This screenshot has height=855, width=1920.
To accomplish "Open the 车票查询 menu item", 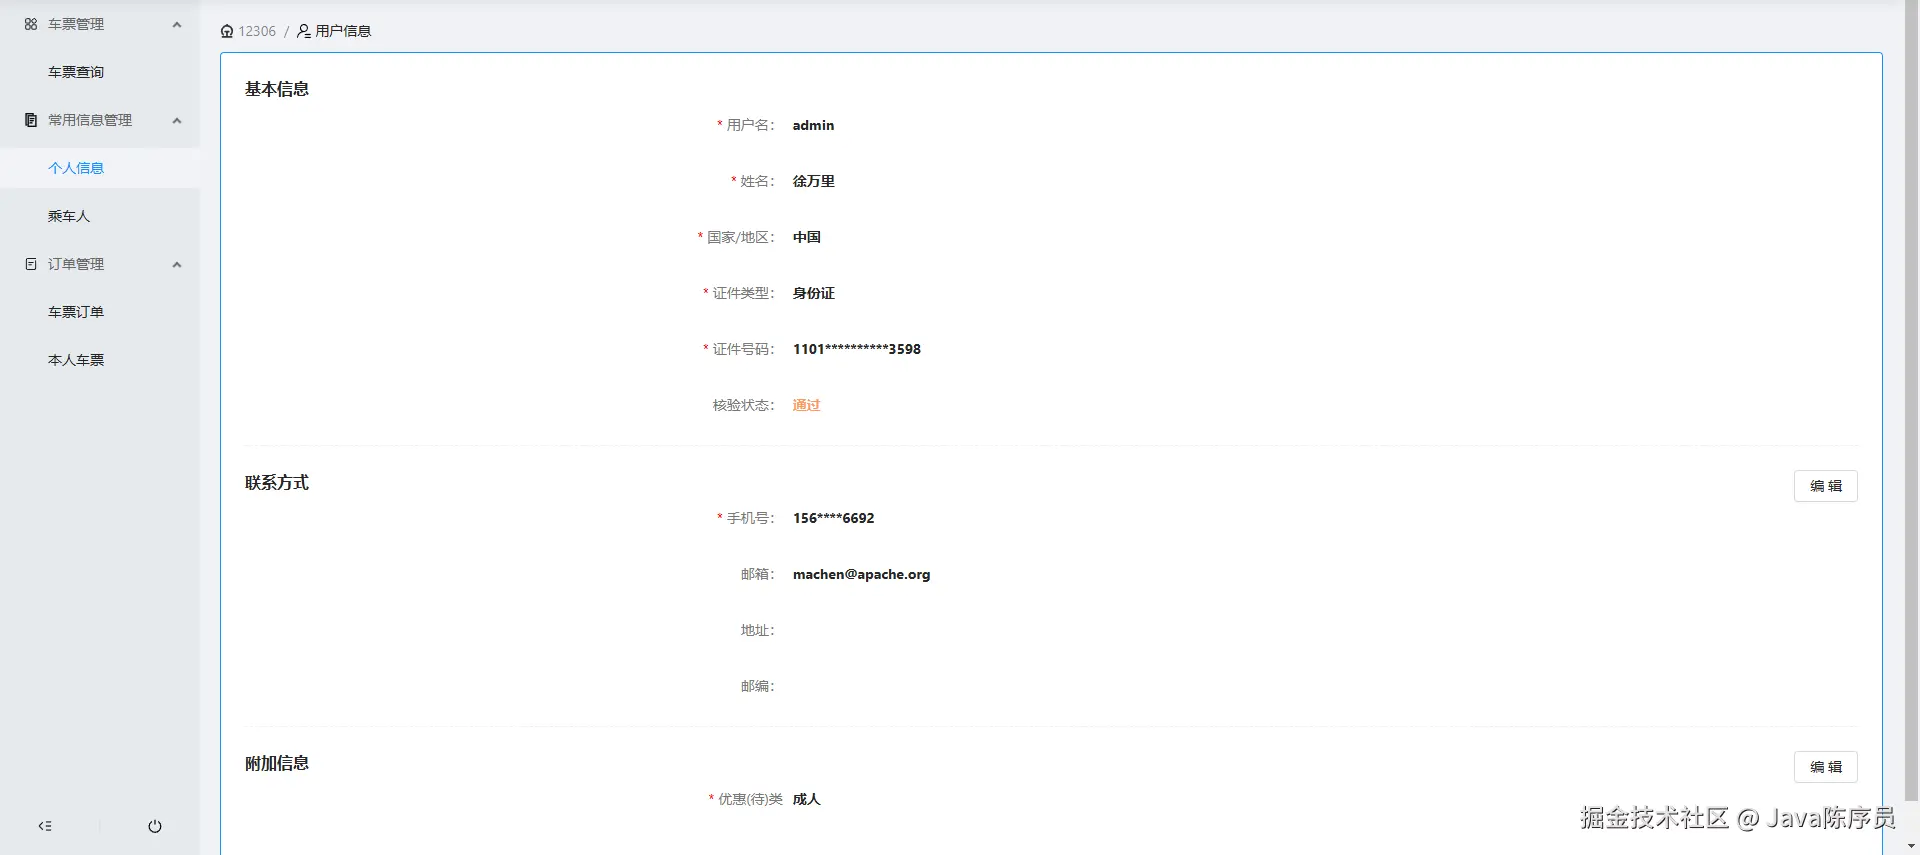I will point(100,72).
